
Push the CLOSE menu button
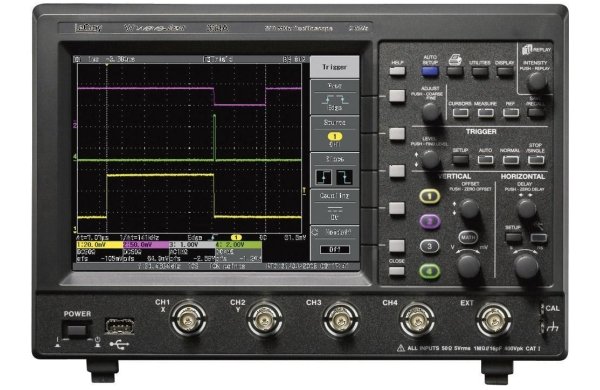point(397,271)
